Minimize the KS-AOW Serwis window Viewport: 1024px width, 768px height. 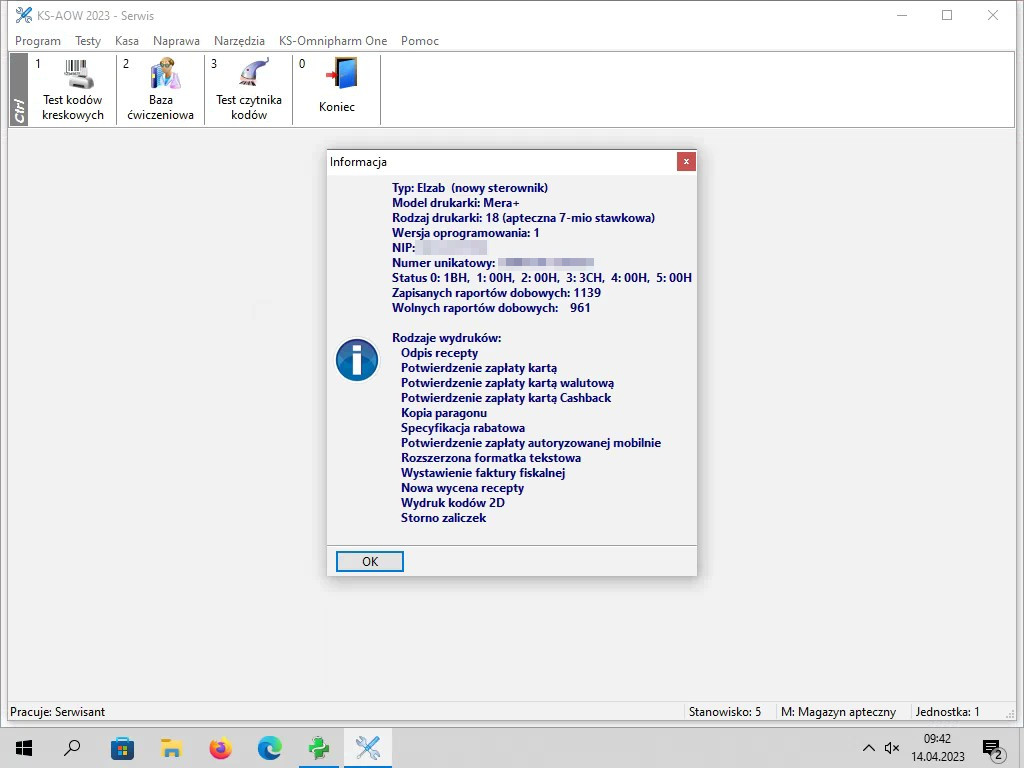coord(902,15)
